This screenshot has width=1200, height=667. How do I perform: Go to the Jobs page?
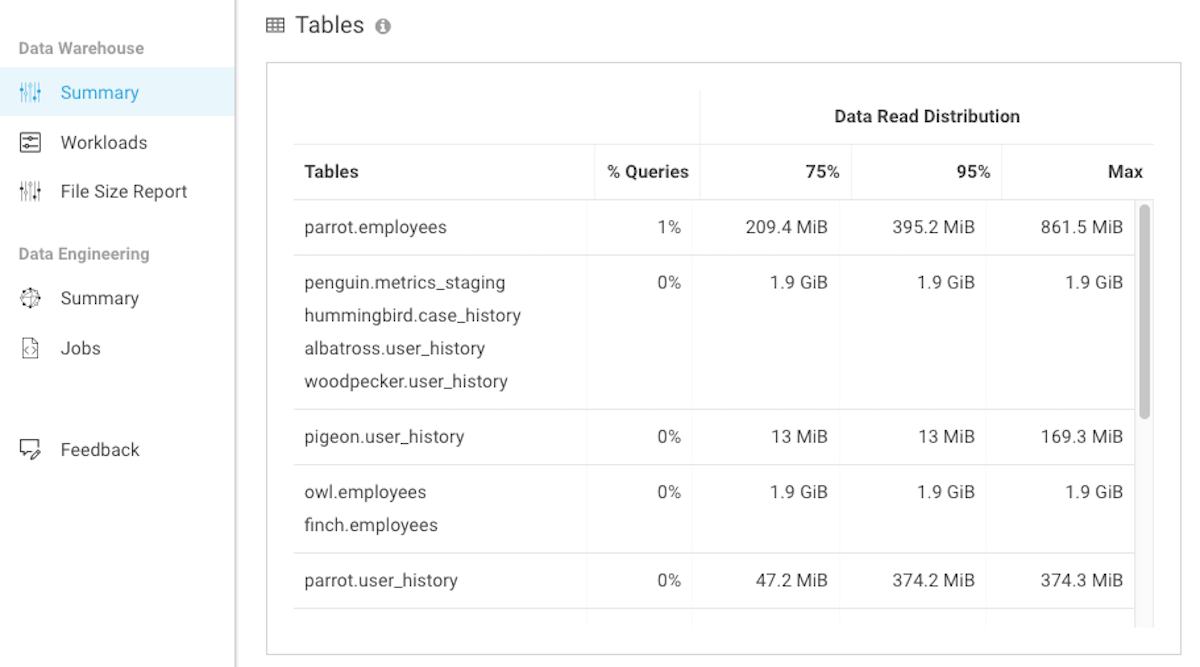(80, 349)
